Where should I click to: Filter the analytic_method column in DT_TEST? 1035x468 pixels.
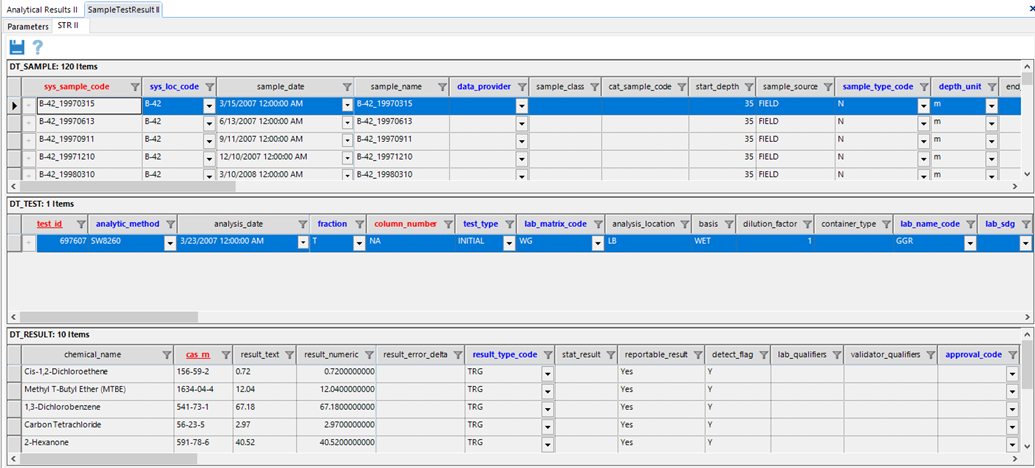pyautogui.click(x=170, y=224)
